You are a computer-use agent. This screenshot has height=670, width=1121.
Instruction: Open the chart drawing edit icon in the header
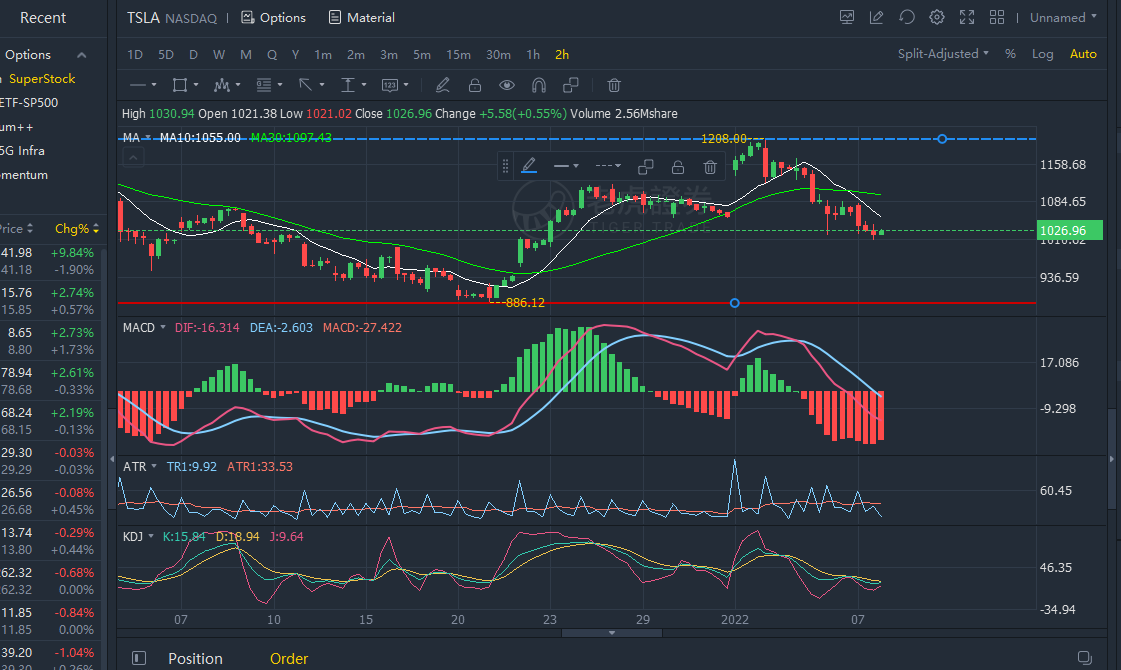[x=876, y=17]
